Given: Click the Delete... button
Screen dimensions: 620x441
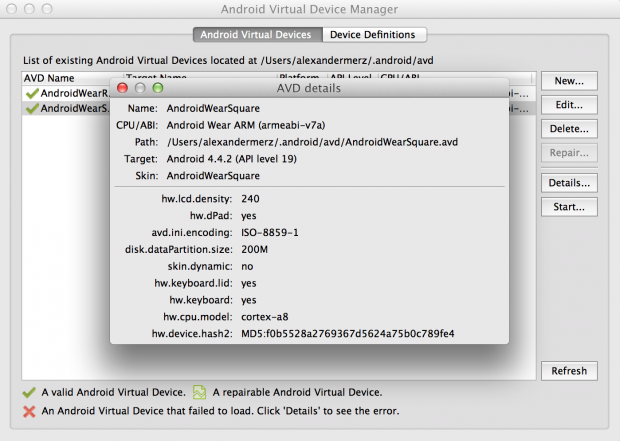Looking at the screenshot, I should click(x=568, y=129).
